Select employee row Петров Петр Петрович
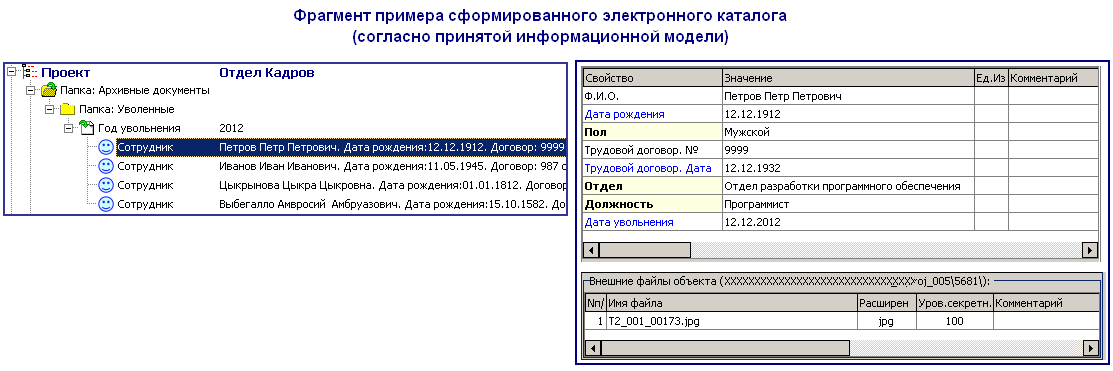 341,148
